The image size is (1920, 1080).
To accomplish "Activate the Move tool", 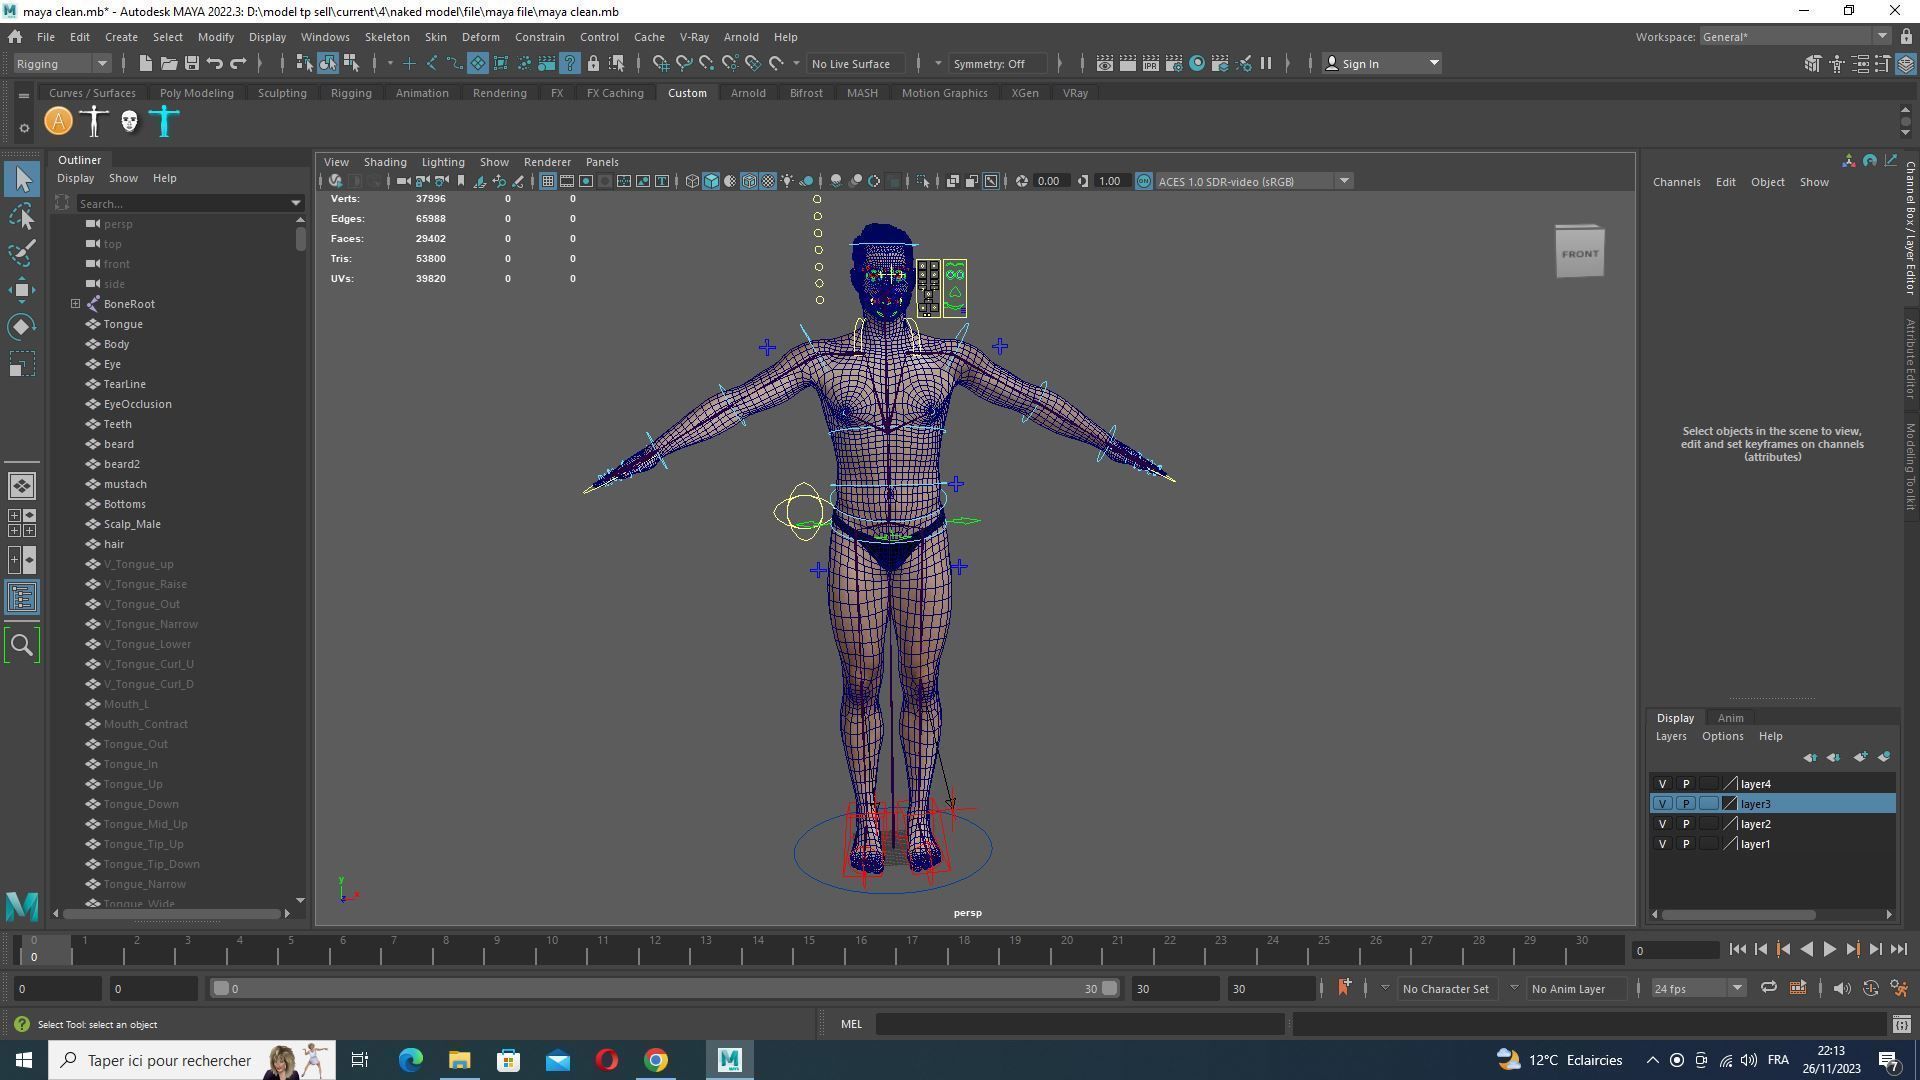I will pyautogui.click(x=22, y=290).
